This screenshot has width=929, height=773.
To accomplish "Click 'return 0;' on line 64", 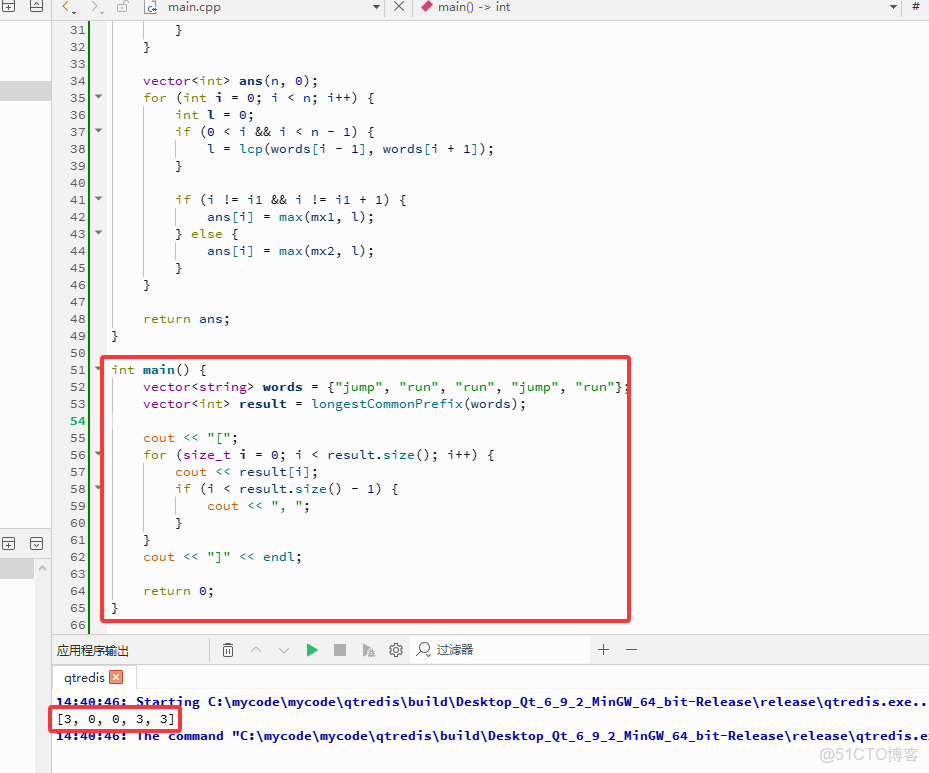I will click(178, 591).
